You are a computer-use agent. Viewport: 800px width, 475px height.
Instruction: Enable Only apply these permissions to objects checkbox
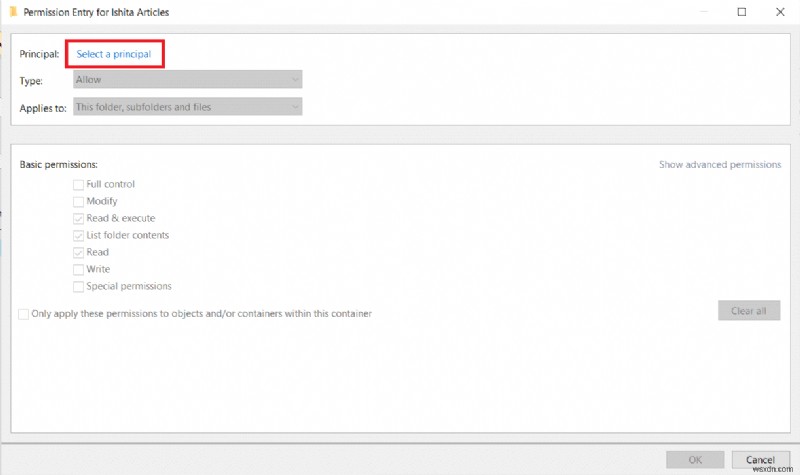pyautogui.click(x=23, y=314)
